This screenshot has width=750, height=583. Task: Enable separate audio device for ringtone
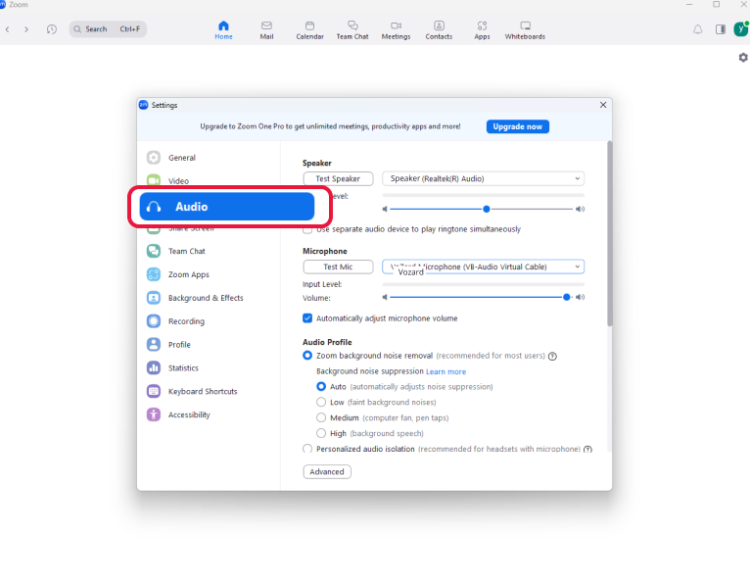coord(307,230)
